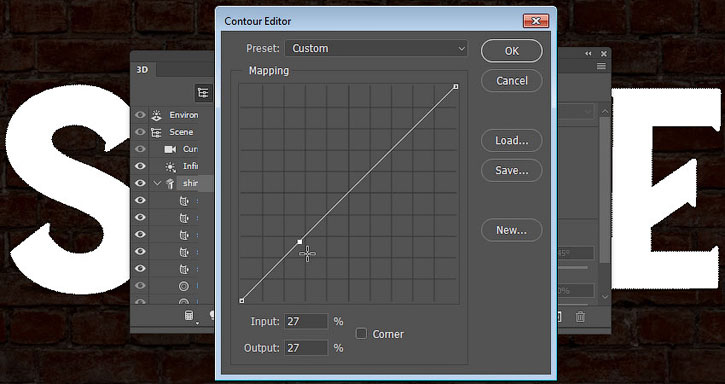Click the render calculator icon

pyautogui.click(x=189, y=316)
